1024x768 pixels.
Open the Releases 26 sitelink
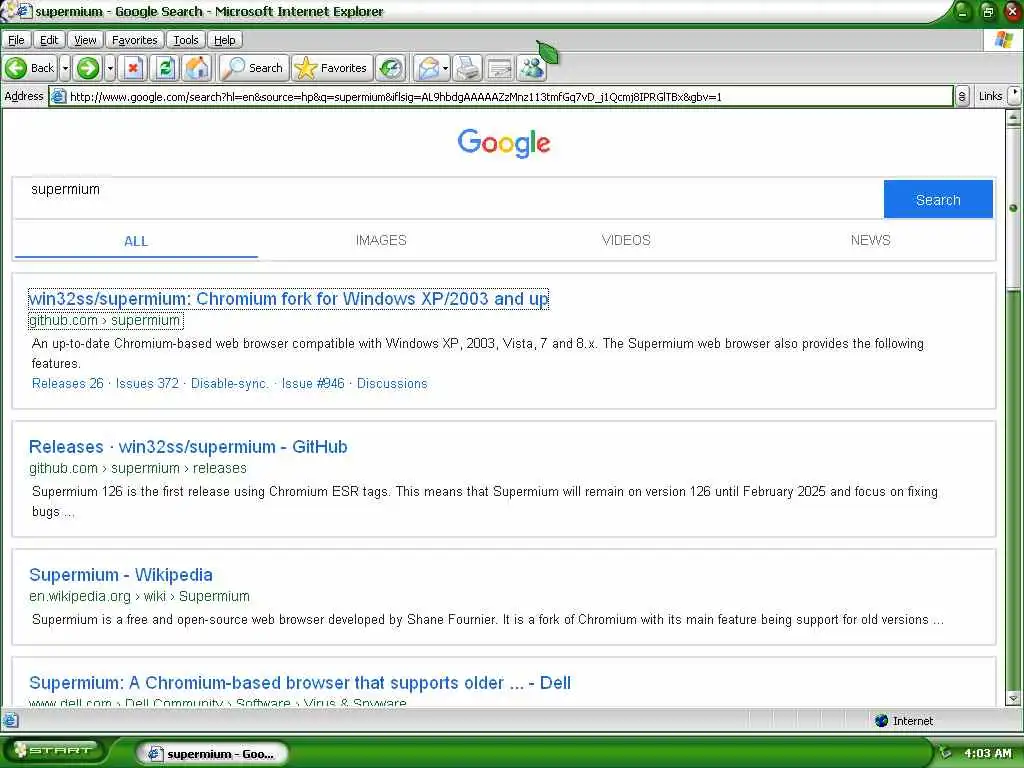pos(68,383)
